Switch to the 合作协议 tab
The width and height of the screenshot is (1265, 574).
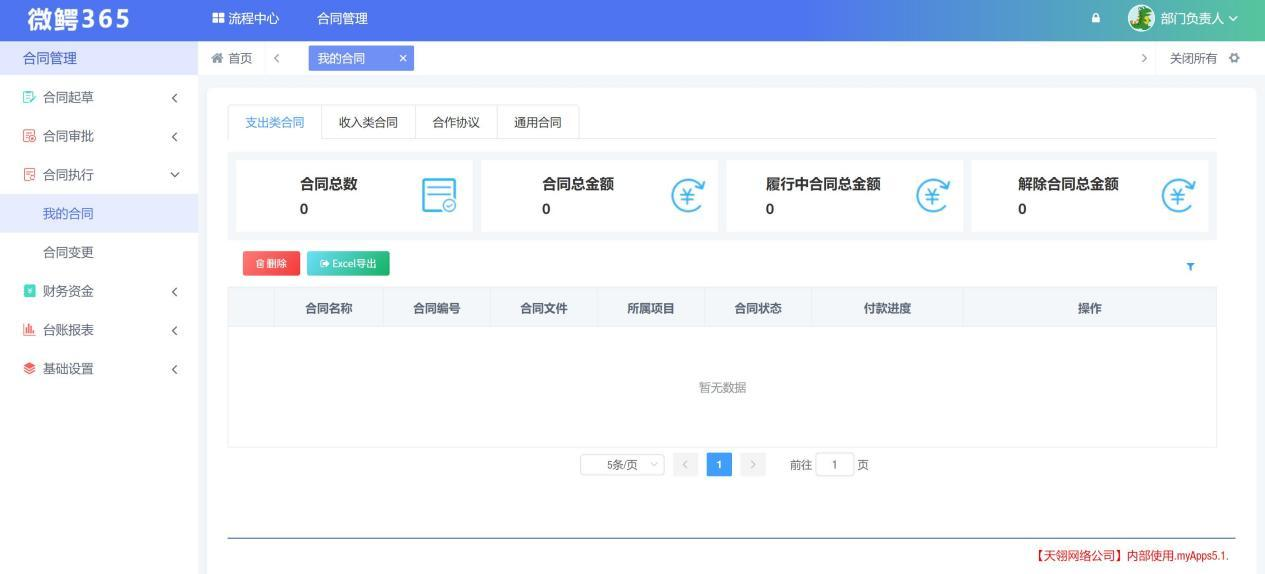tap(456, 122)
